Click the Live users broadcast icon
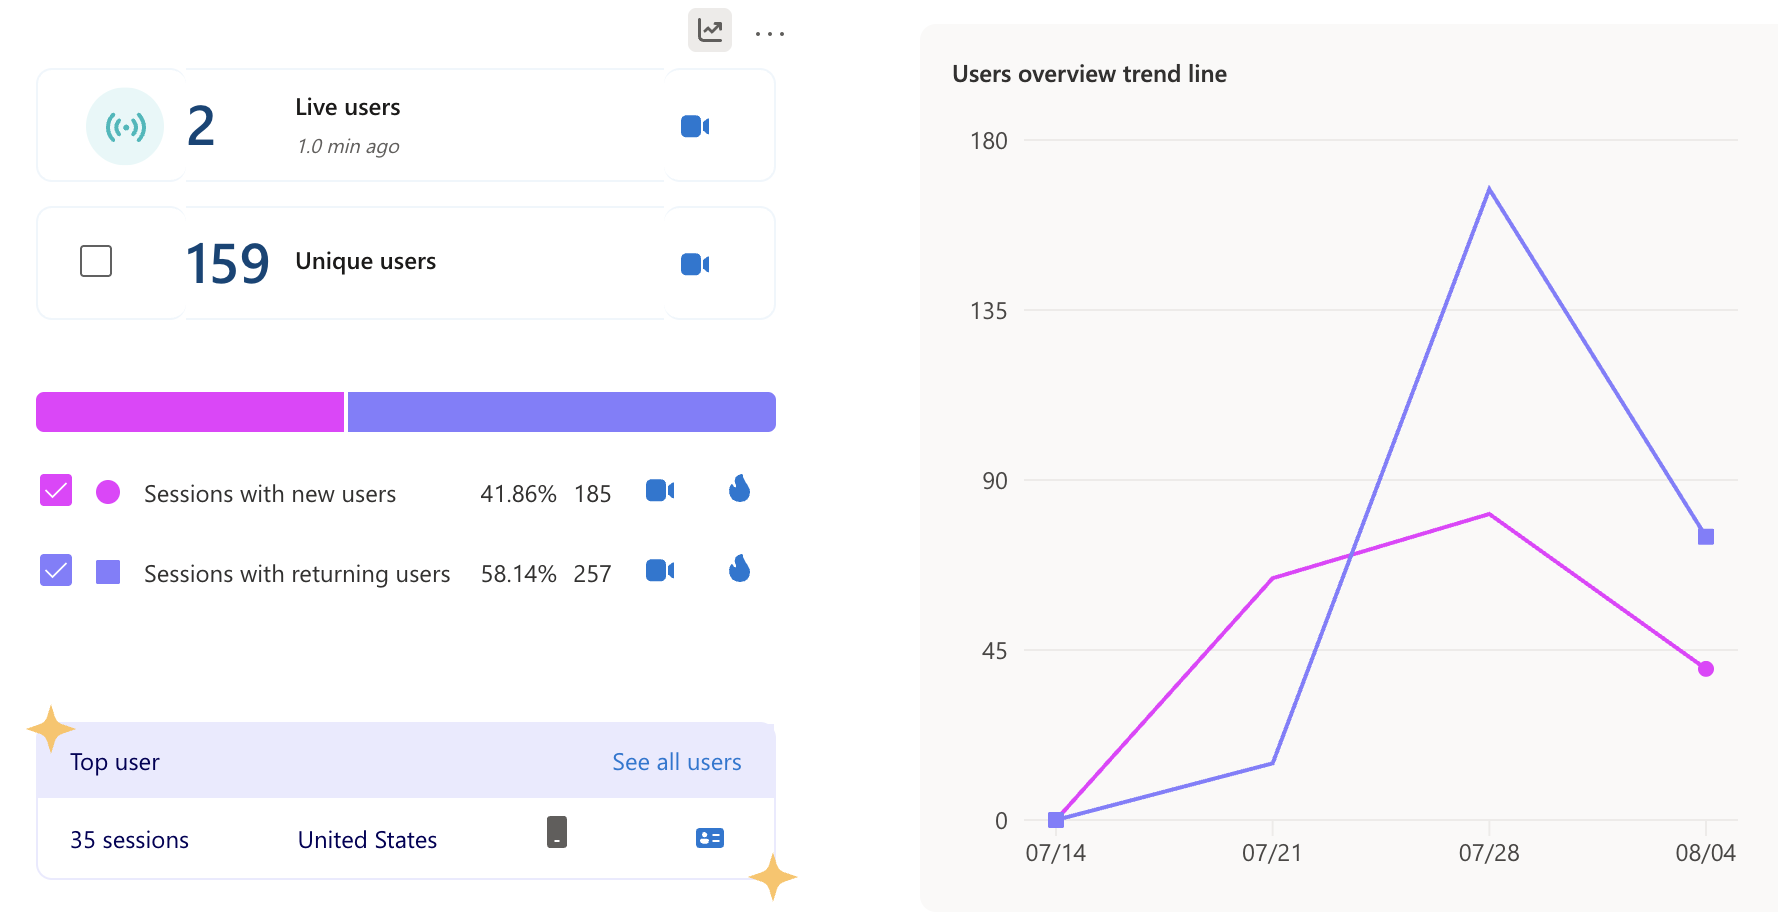 (125, 126)
